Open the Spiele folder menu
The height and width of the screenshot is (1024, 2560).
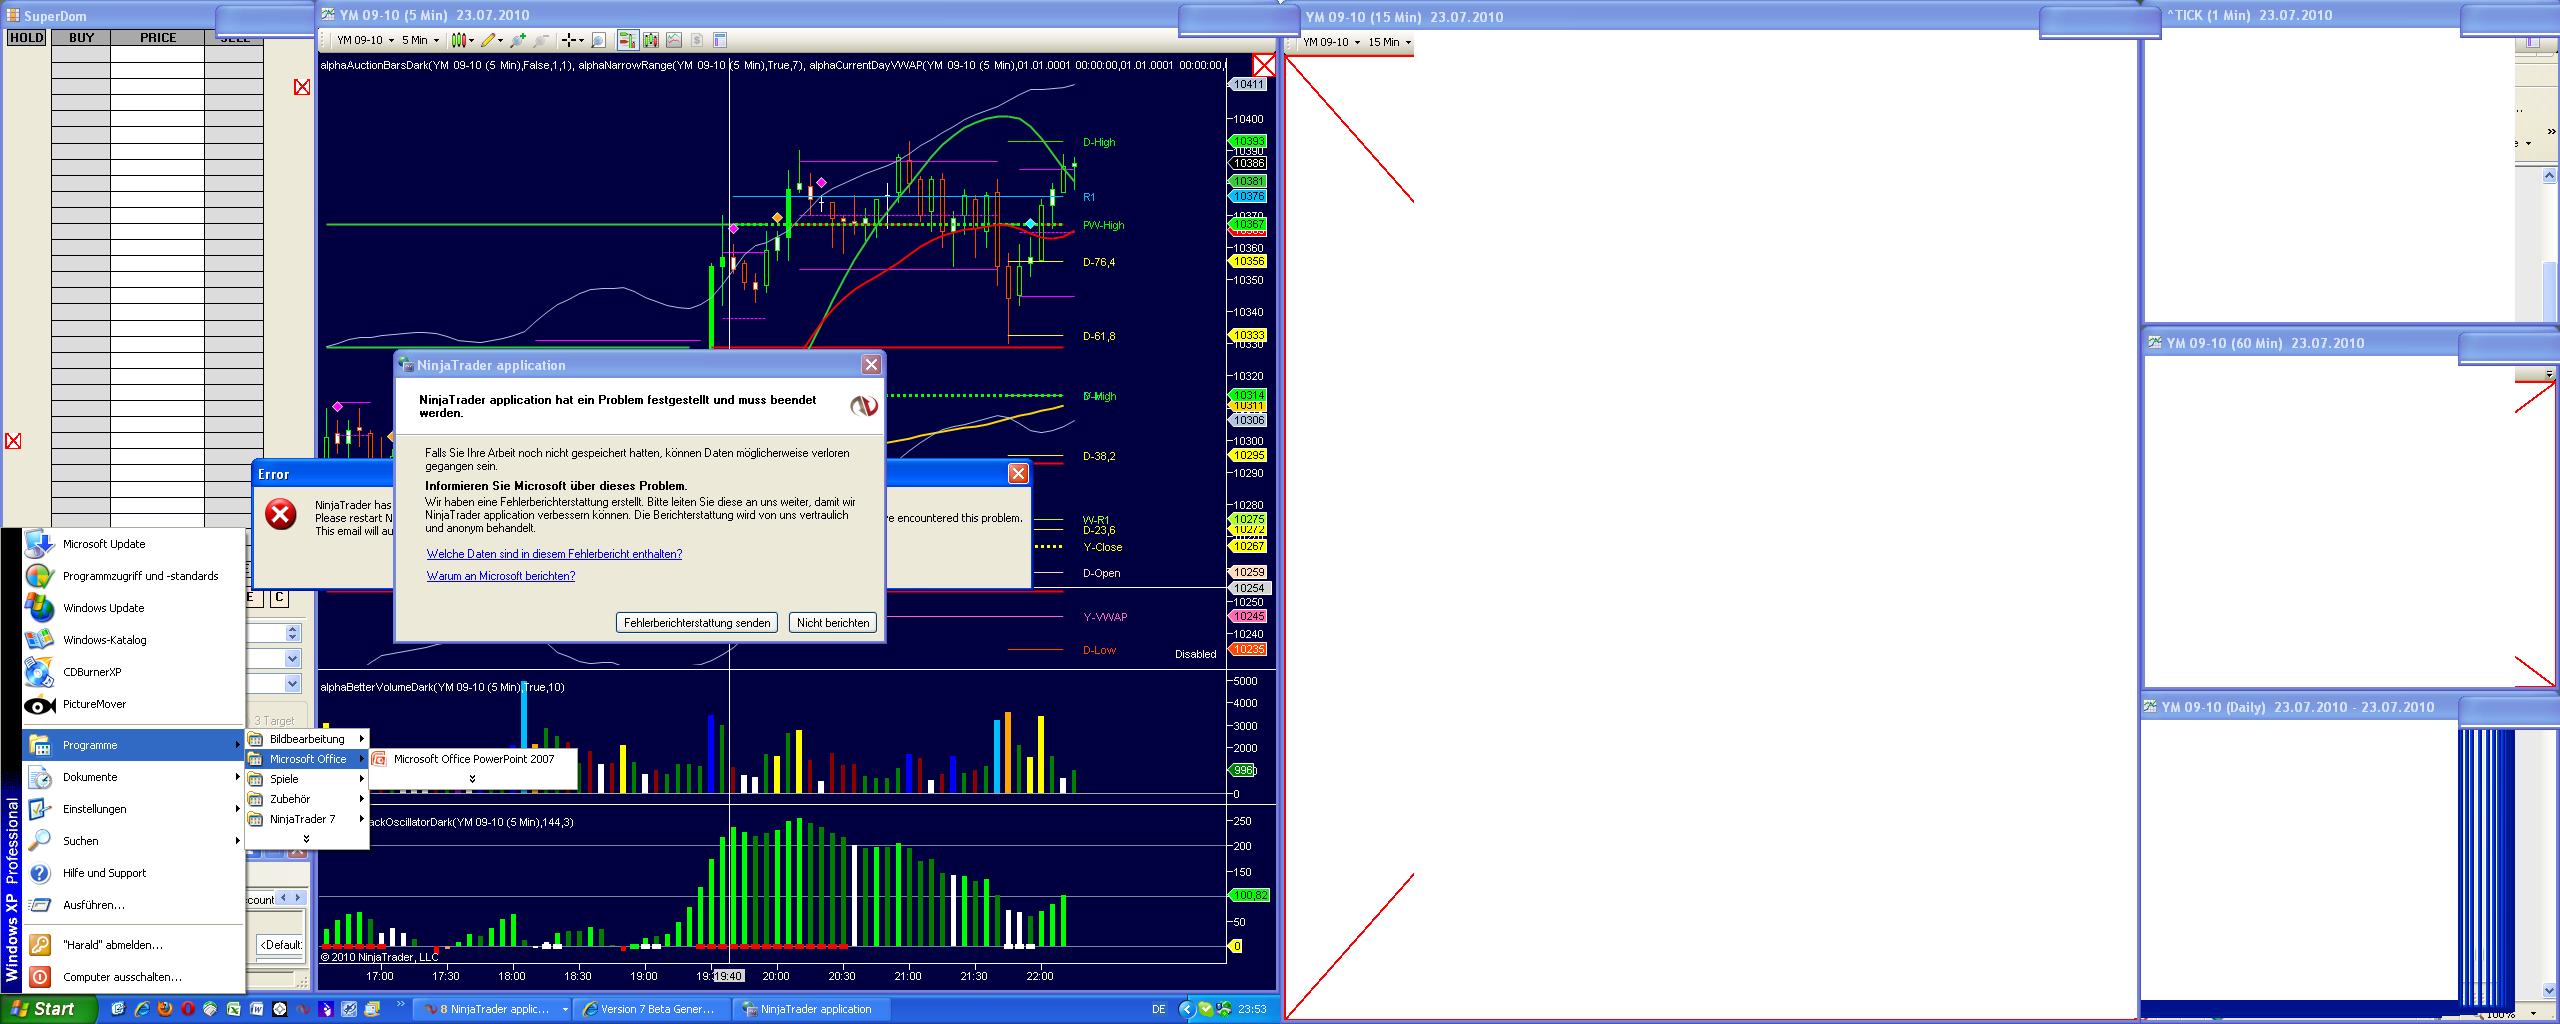click(x=306, y=779)
